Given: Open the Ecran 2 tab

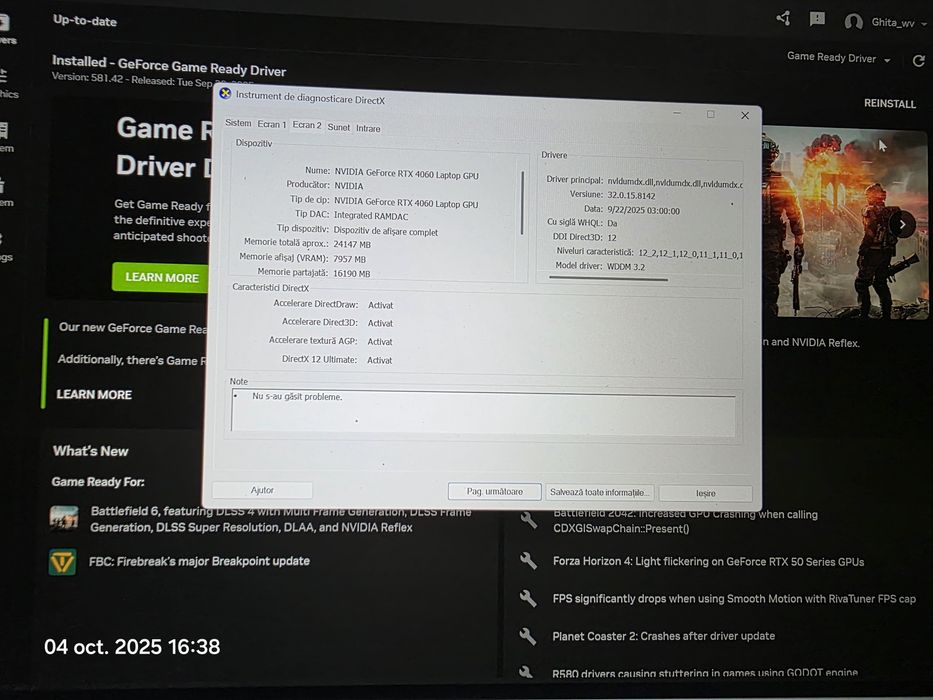Looking at the screenshot, I should pyautogui.click(x=306, y=125).
